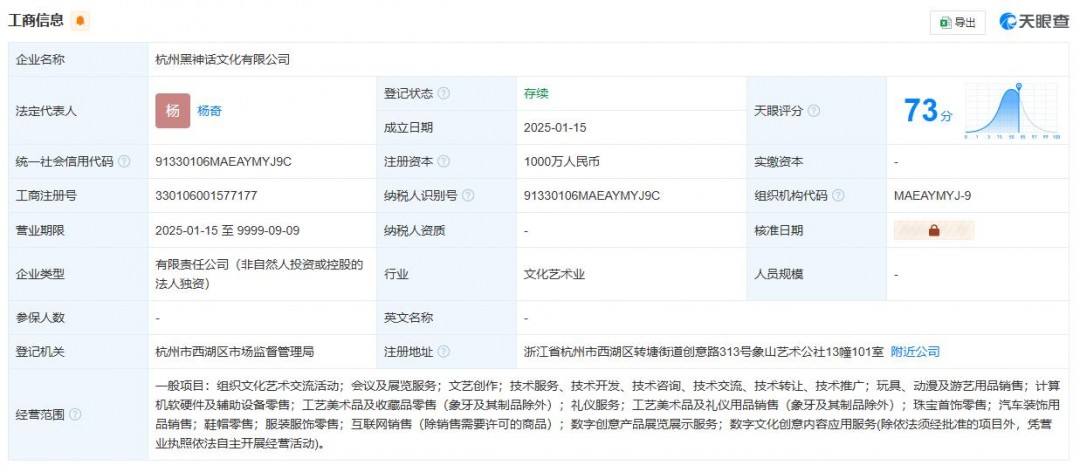Click the 参保人数 label cell
The width and height of the screenshot is (1080, 472).
tap(78, 318)
